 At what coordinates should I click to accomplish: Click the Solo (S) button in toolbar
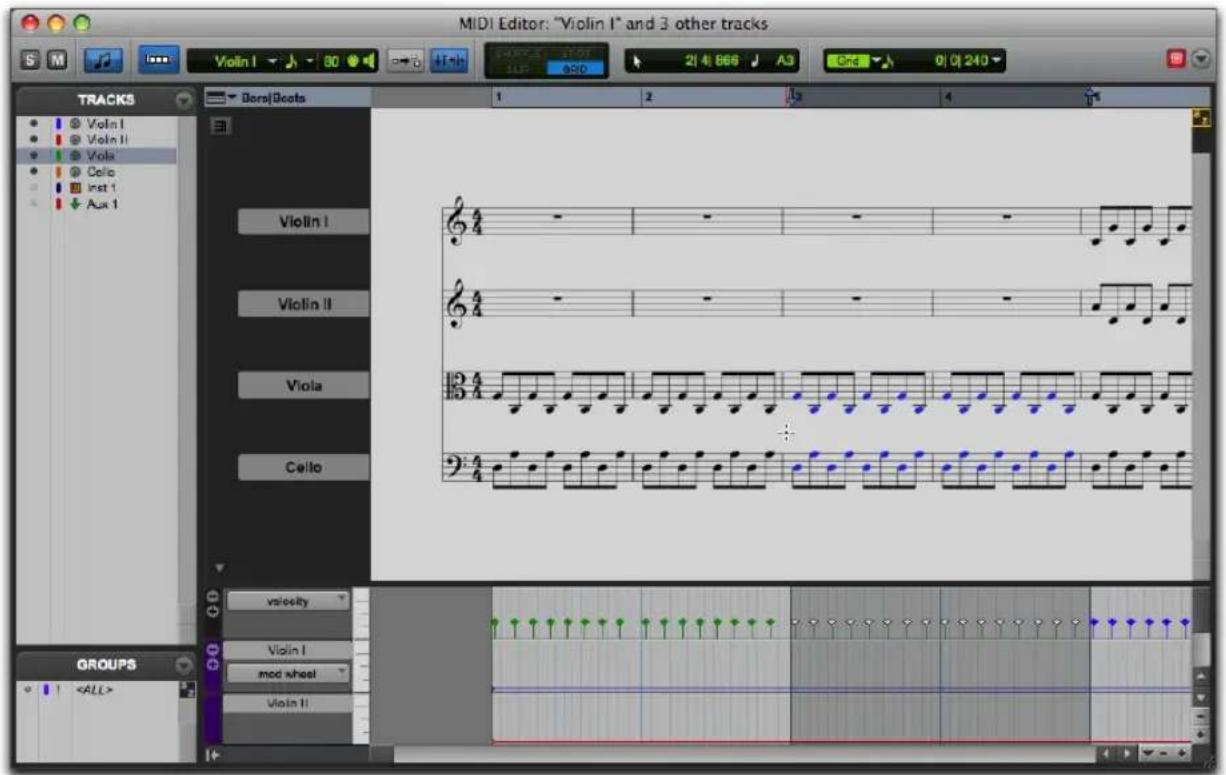[33, 61]
